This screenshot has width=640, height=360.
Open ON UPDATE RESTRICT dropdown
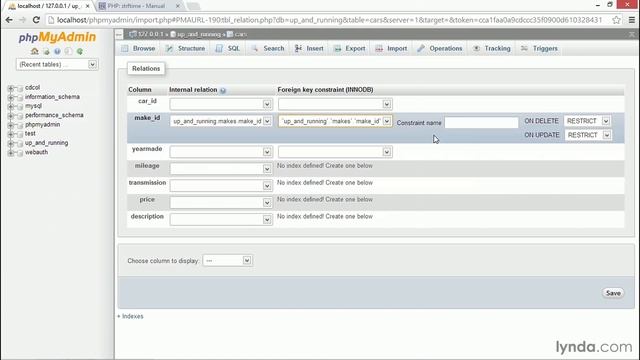(588, 135)
